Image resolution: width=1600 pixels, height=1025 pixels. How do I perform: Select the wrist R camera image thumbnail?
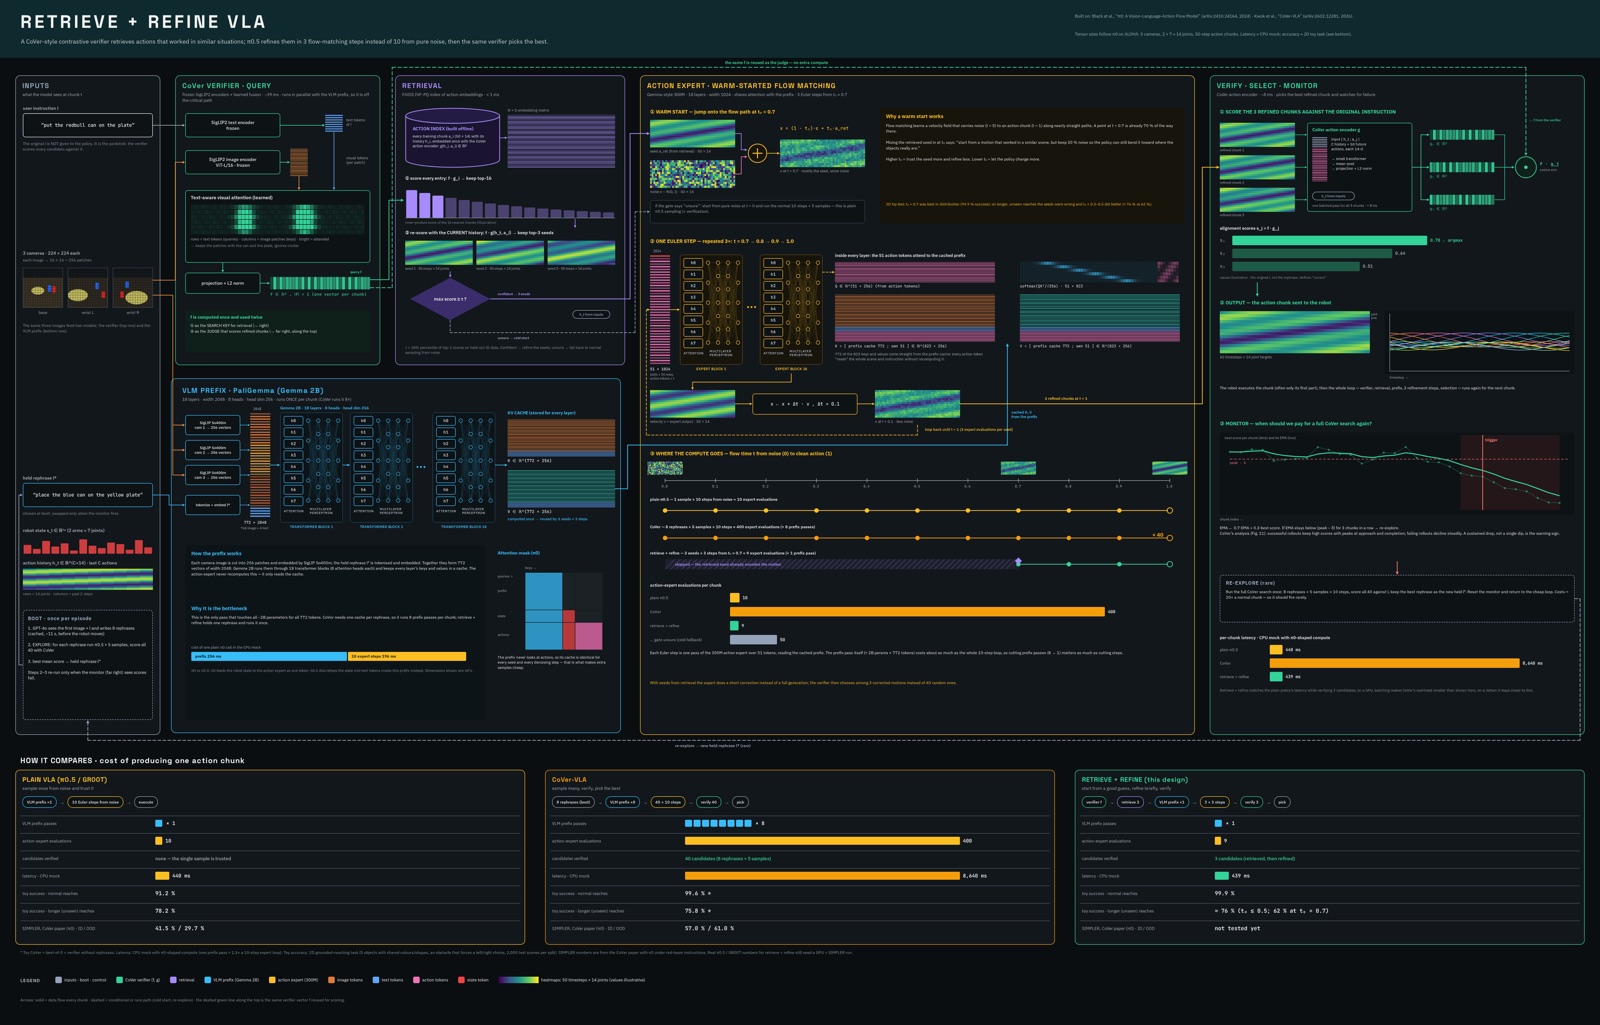[132, 288]
